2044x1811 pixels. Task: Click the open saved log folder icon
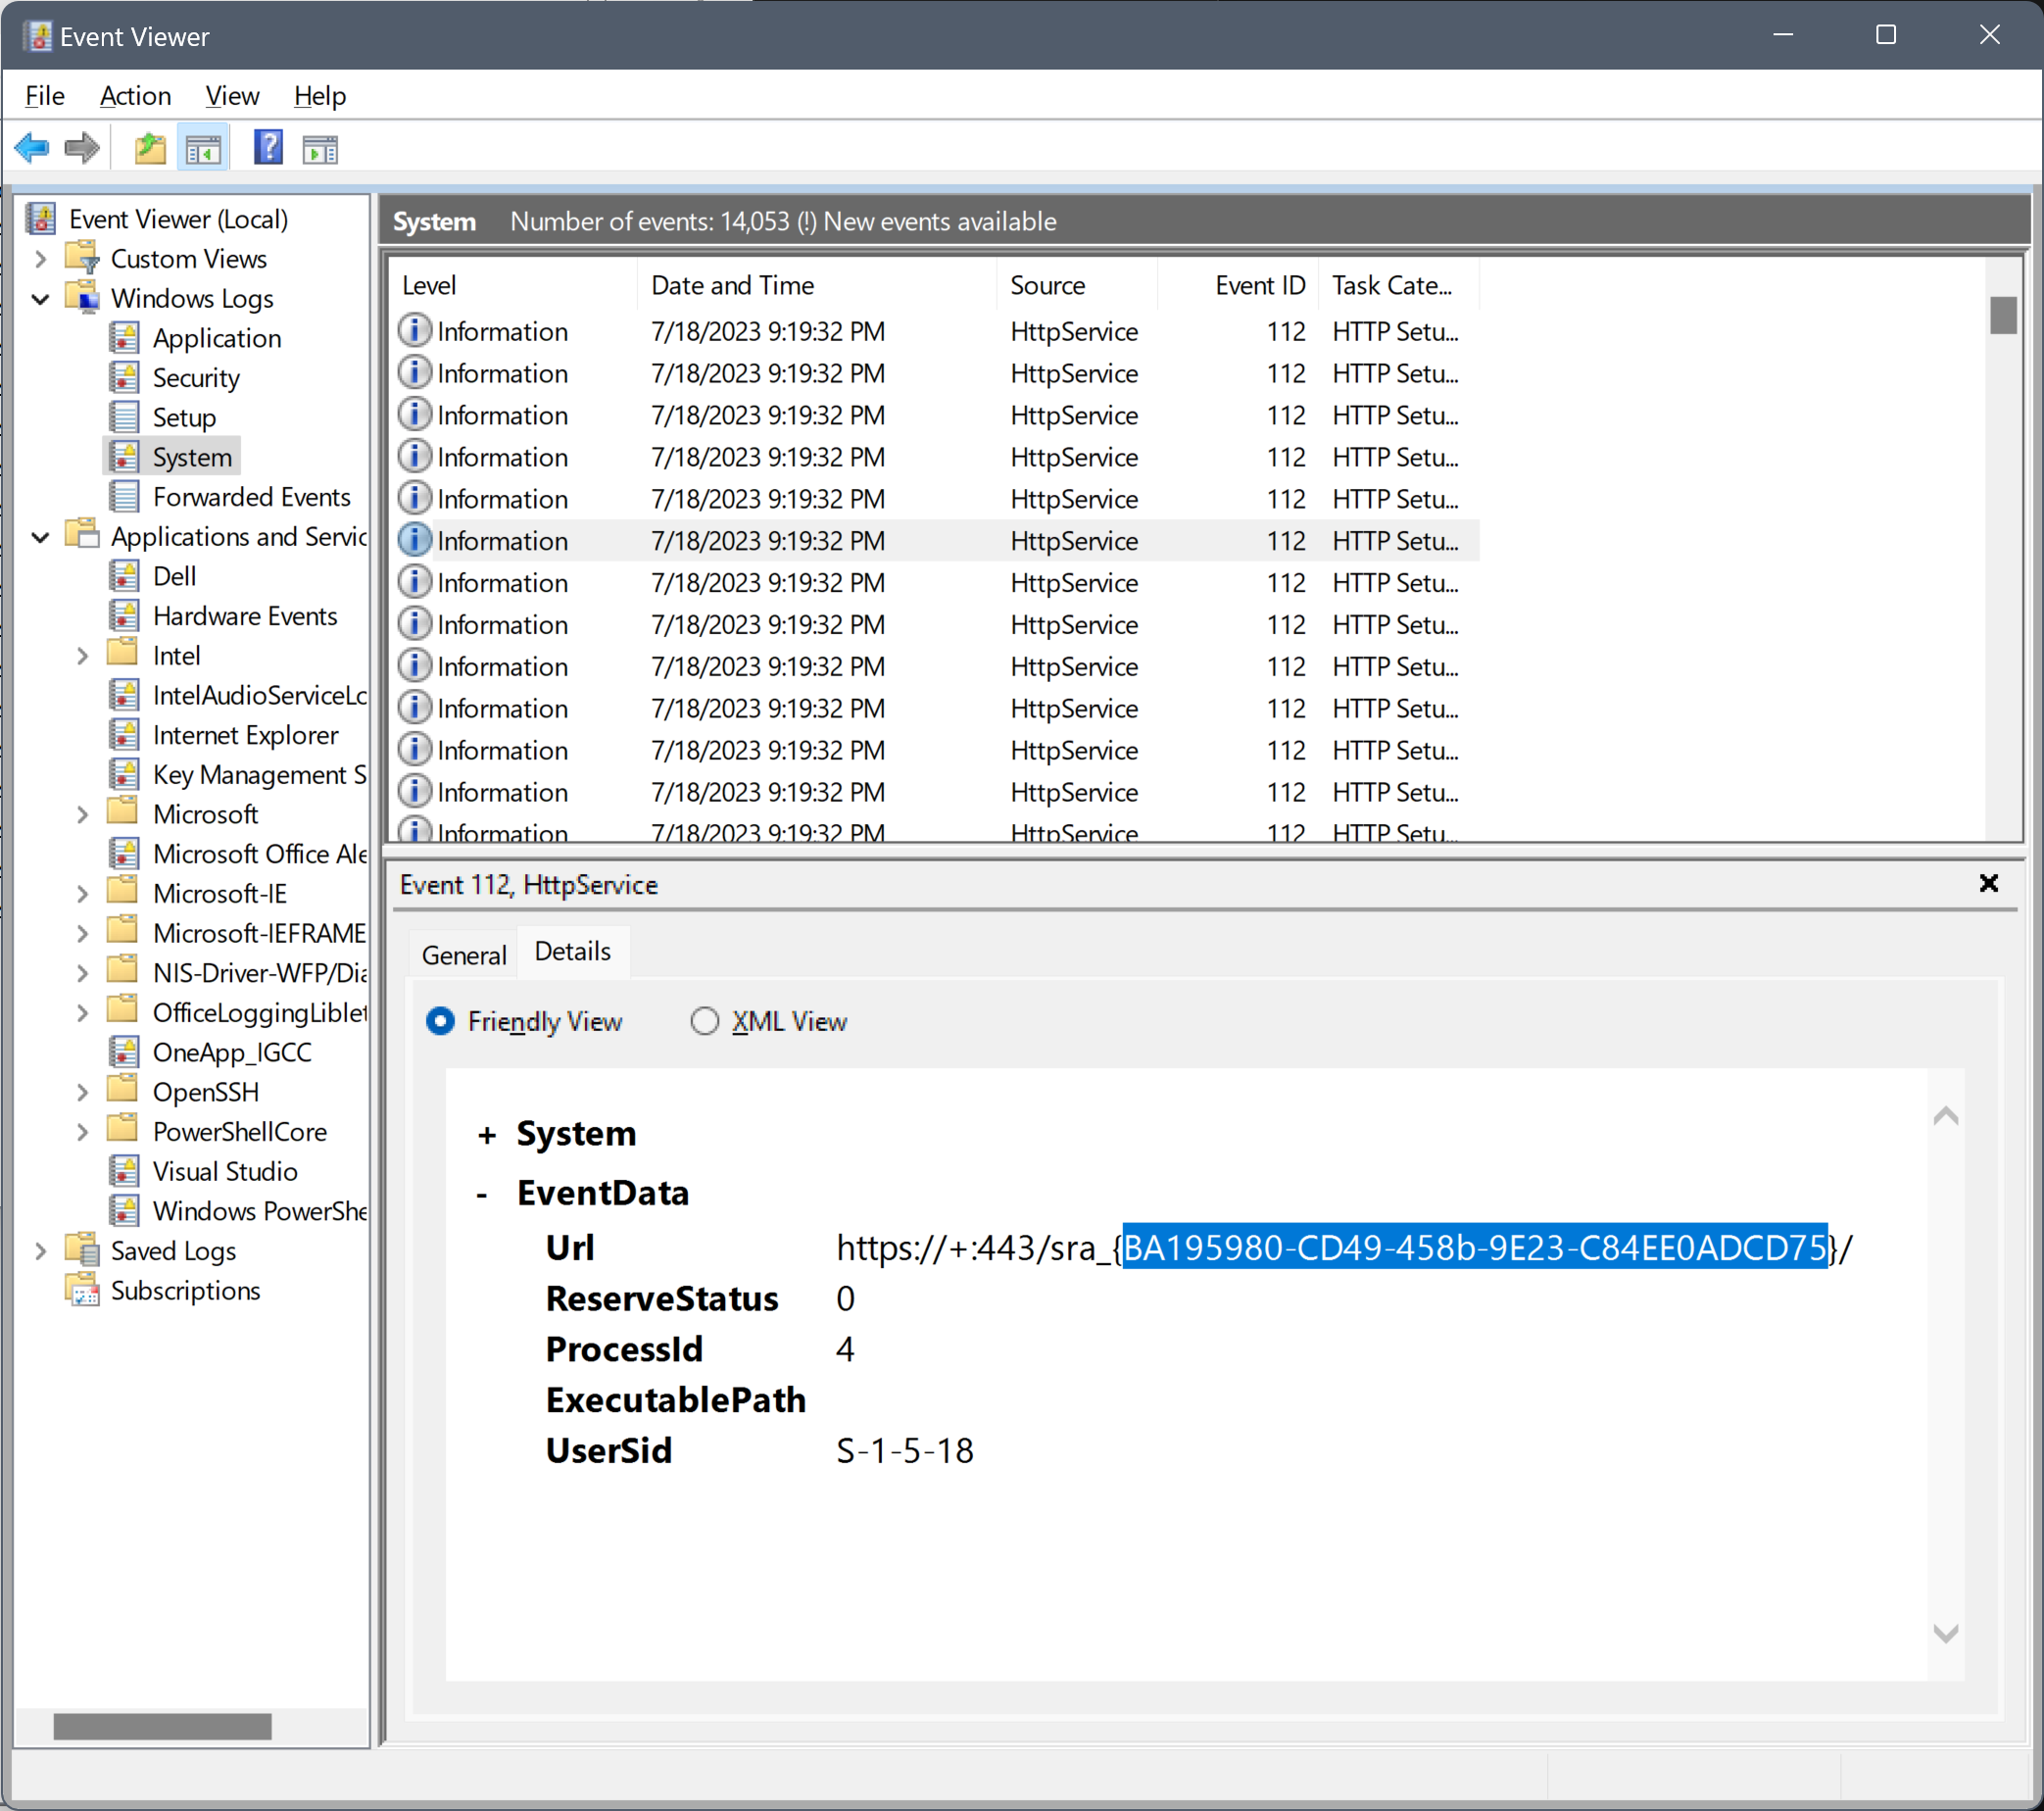point(149,149)
